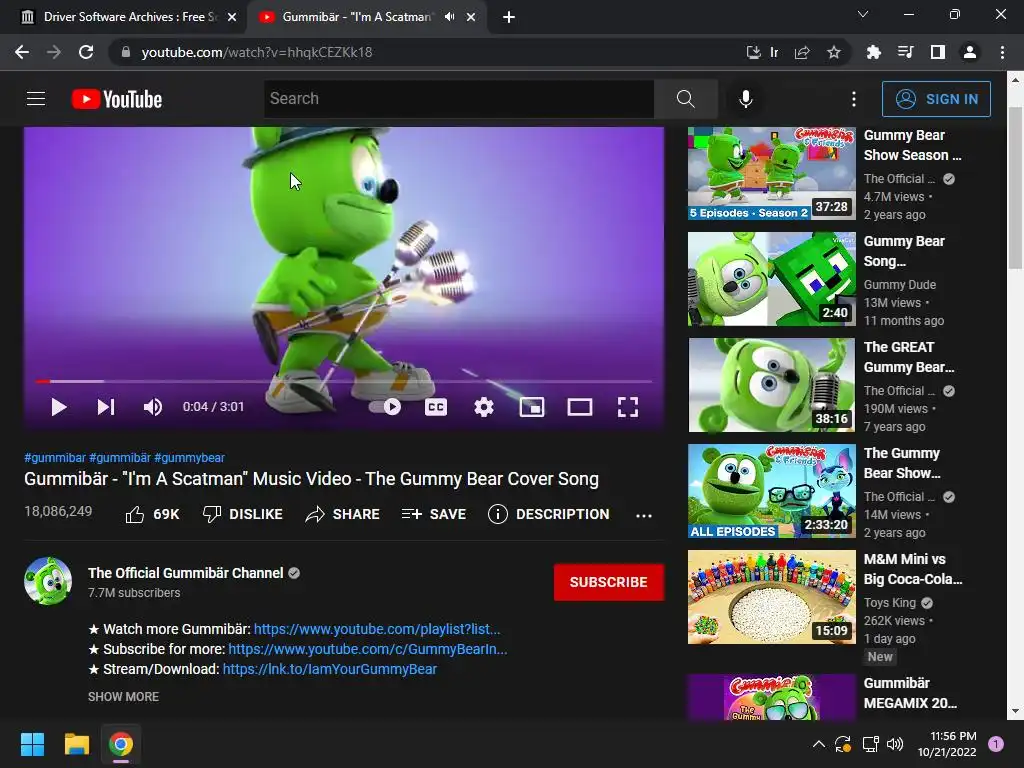Screen dimensions: 1024x768
Task: Click SHARE under the video
Action: (x=342, y=515)
